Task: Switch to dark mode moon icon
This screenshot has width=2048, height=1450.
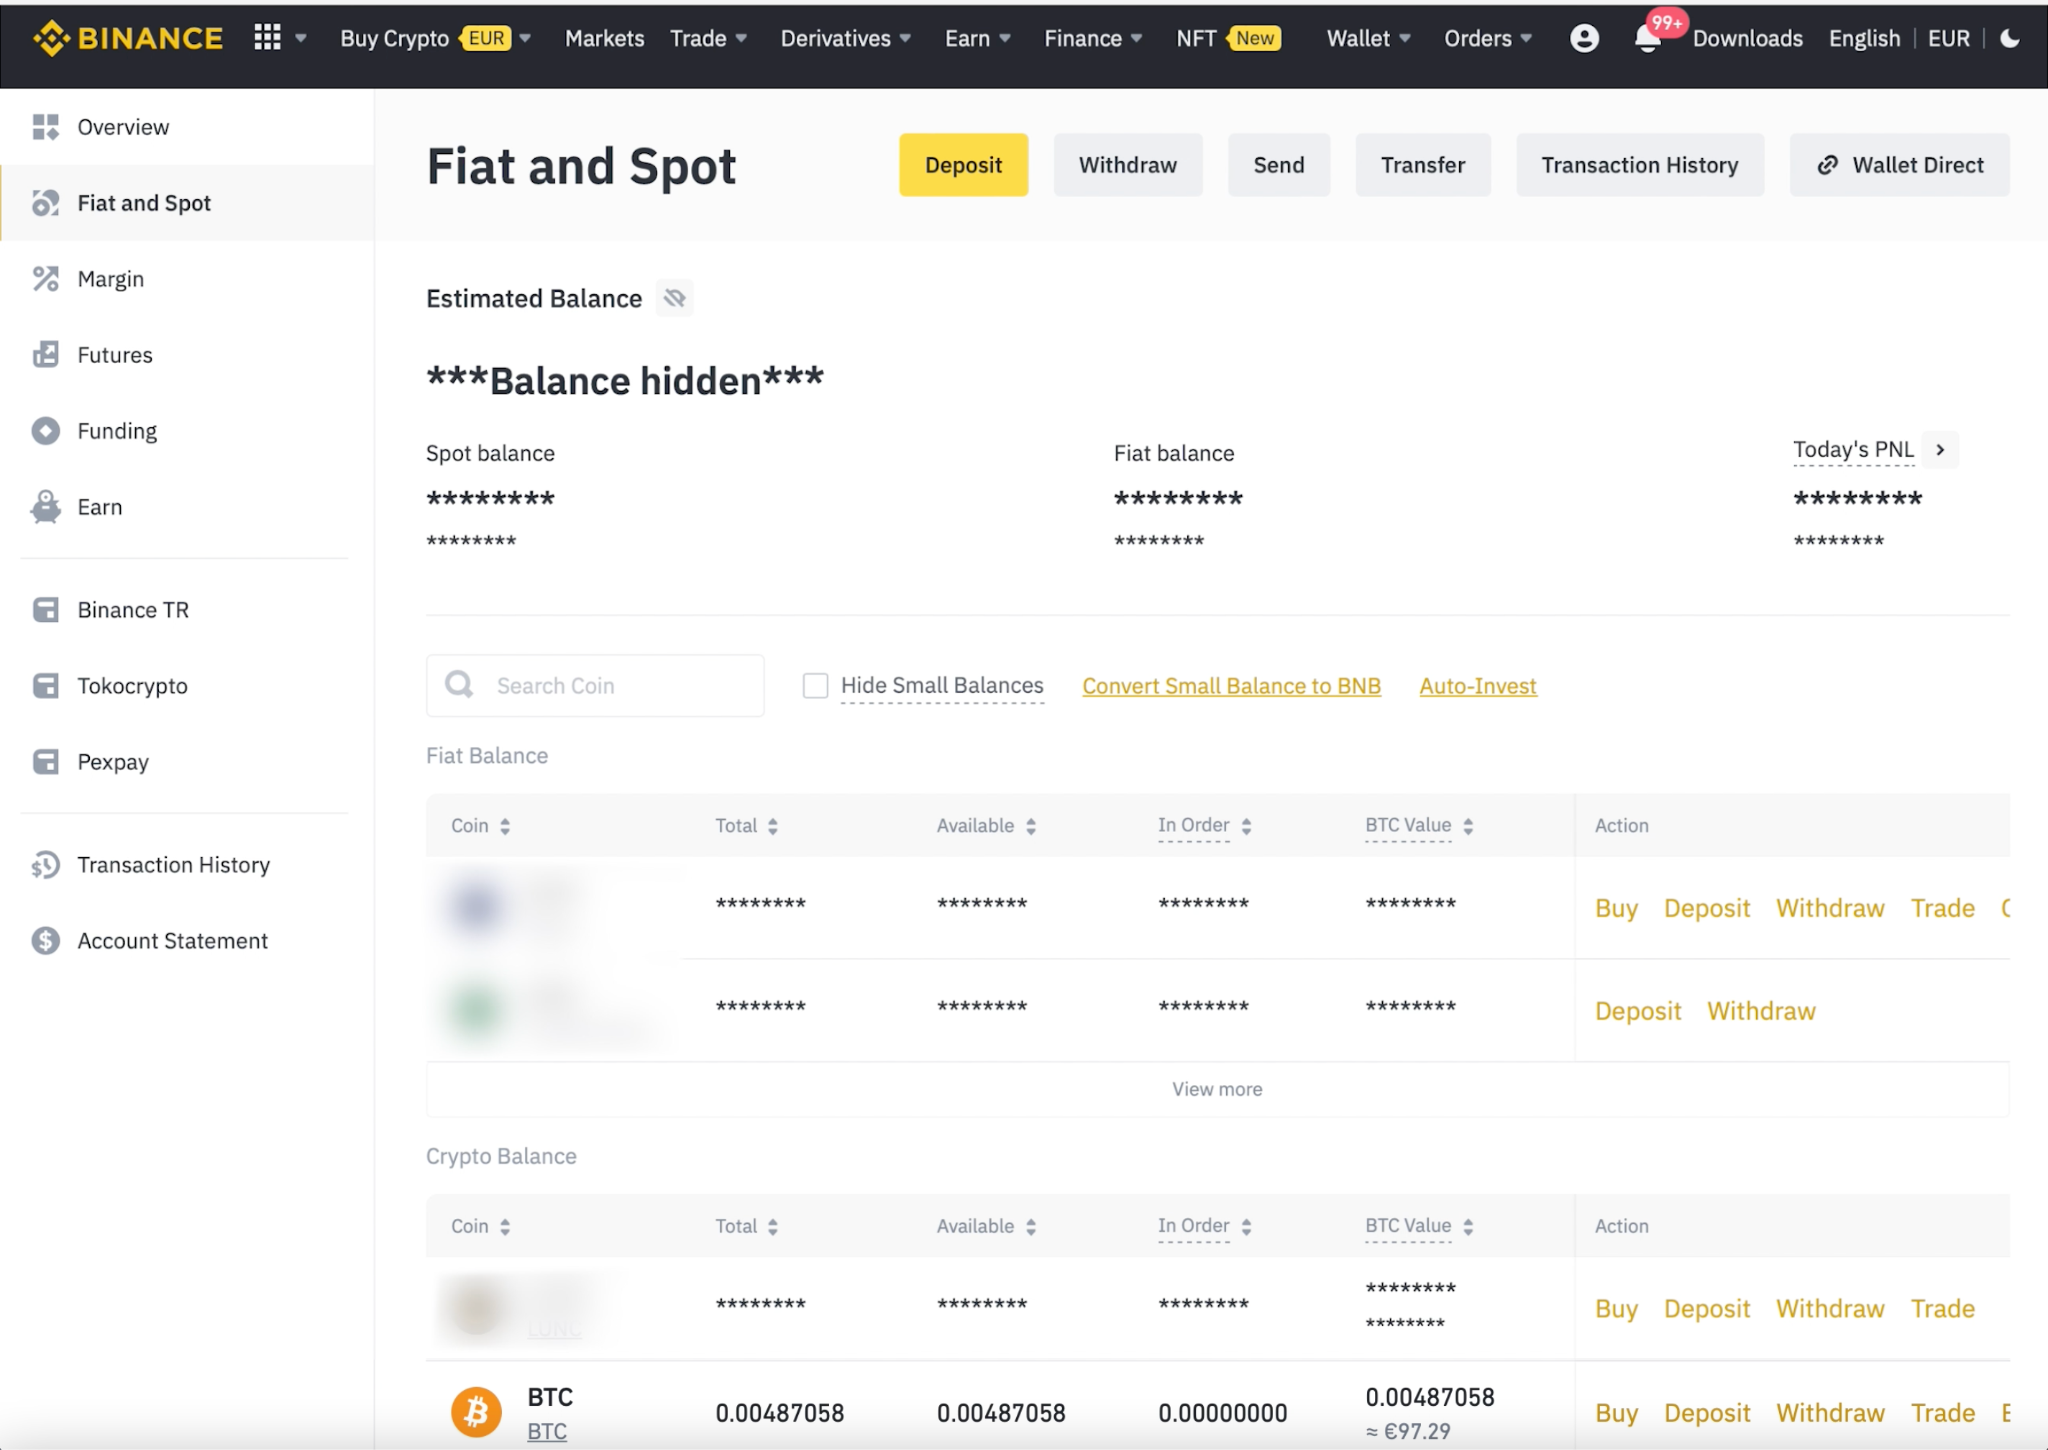Action: click(2009, 38)
